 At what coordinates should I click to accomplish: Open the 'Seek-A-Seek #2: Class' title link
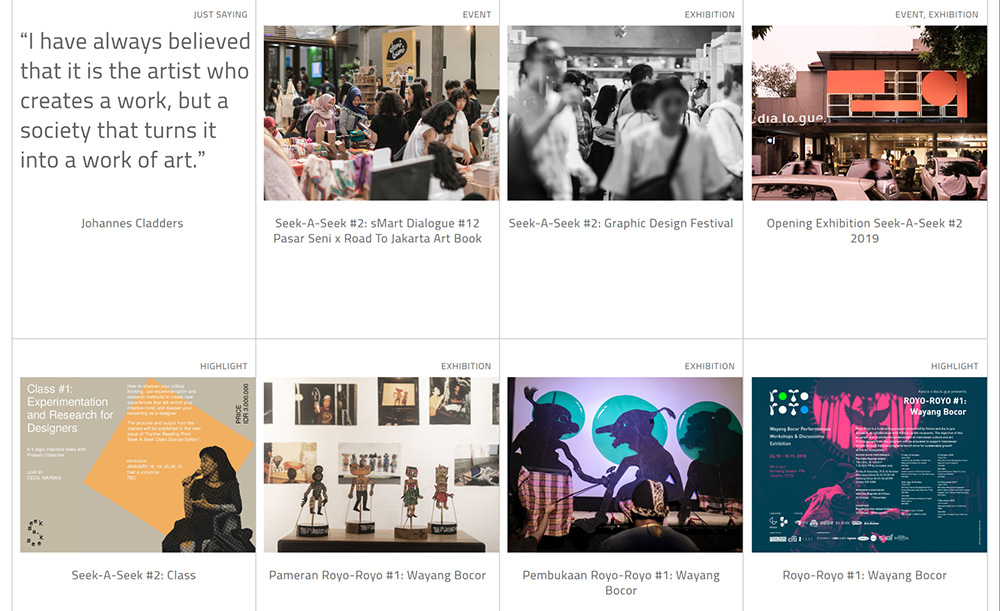133,575
